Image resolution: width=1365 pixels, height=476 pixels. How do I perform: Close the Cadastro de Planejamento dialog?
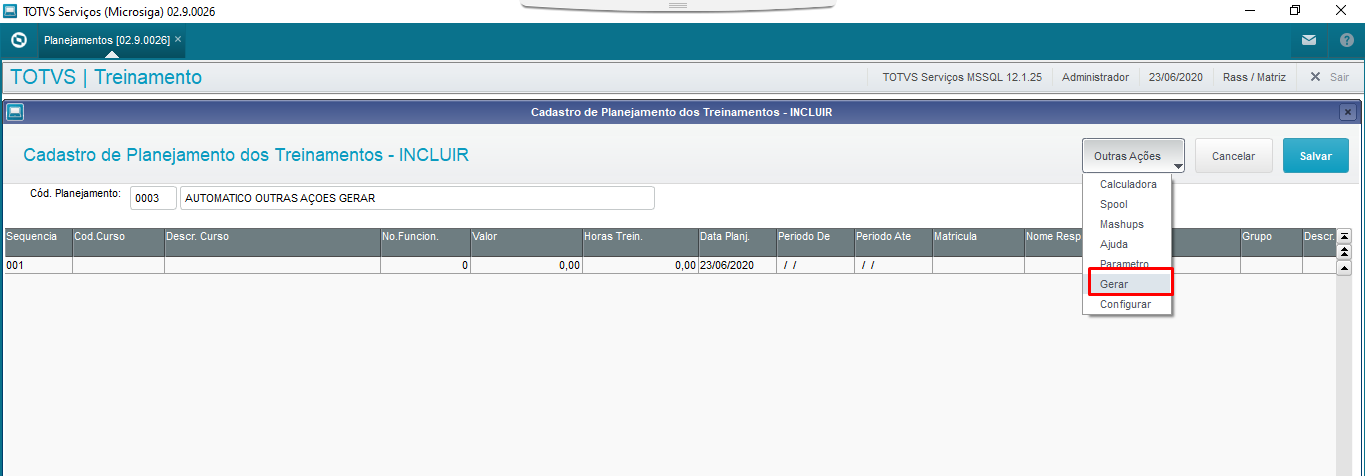coord(1347,112)
